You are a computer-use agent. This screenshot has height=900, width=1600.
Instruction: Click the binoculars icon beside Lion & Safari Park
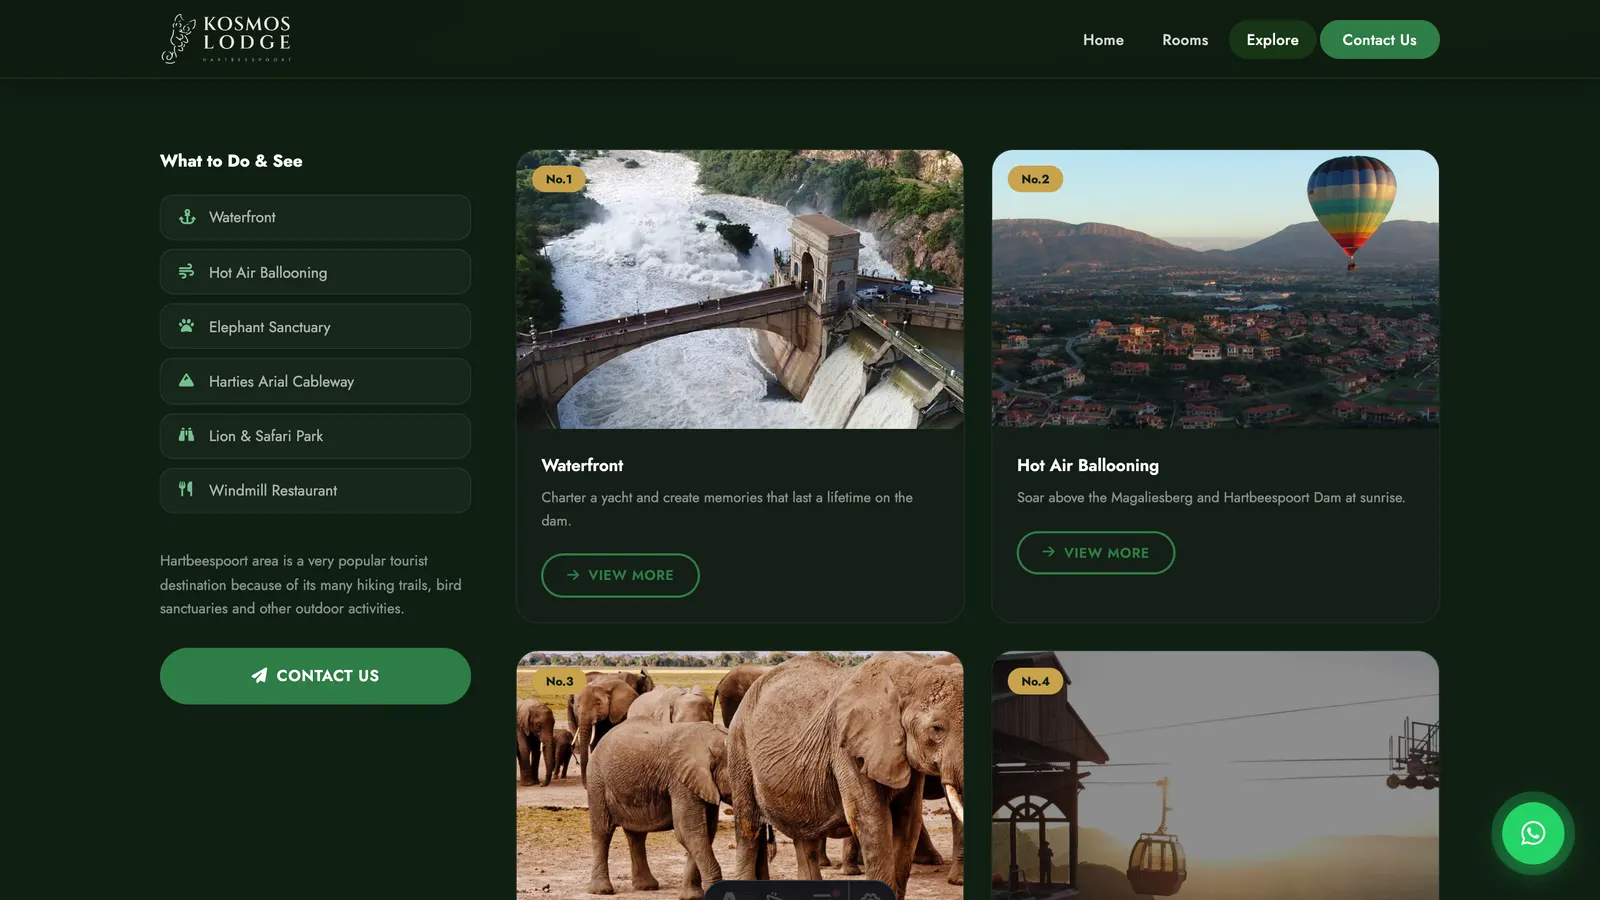pyautogui.click(x=187, y=435)
